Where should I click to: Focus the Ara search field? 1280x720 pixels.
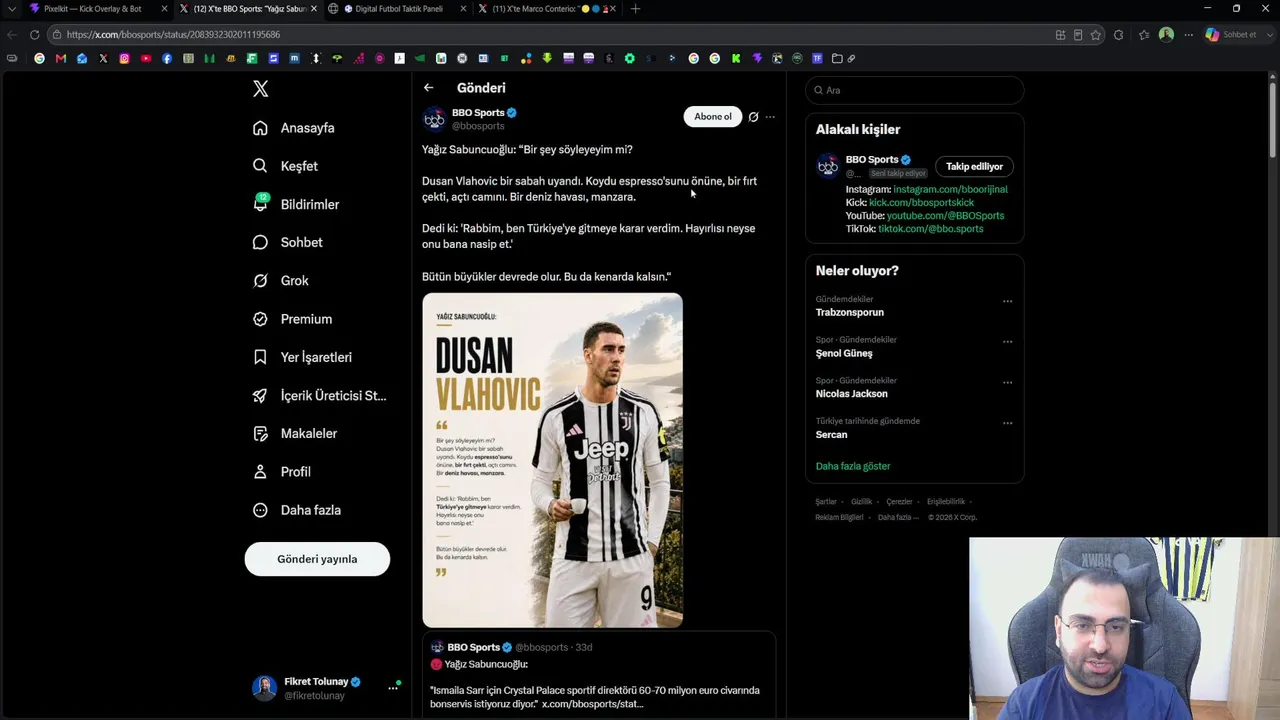coord(915,90)
